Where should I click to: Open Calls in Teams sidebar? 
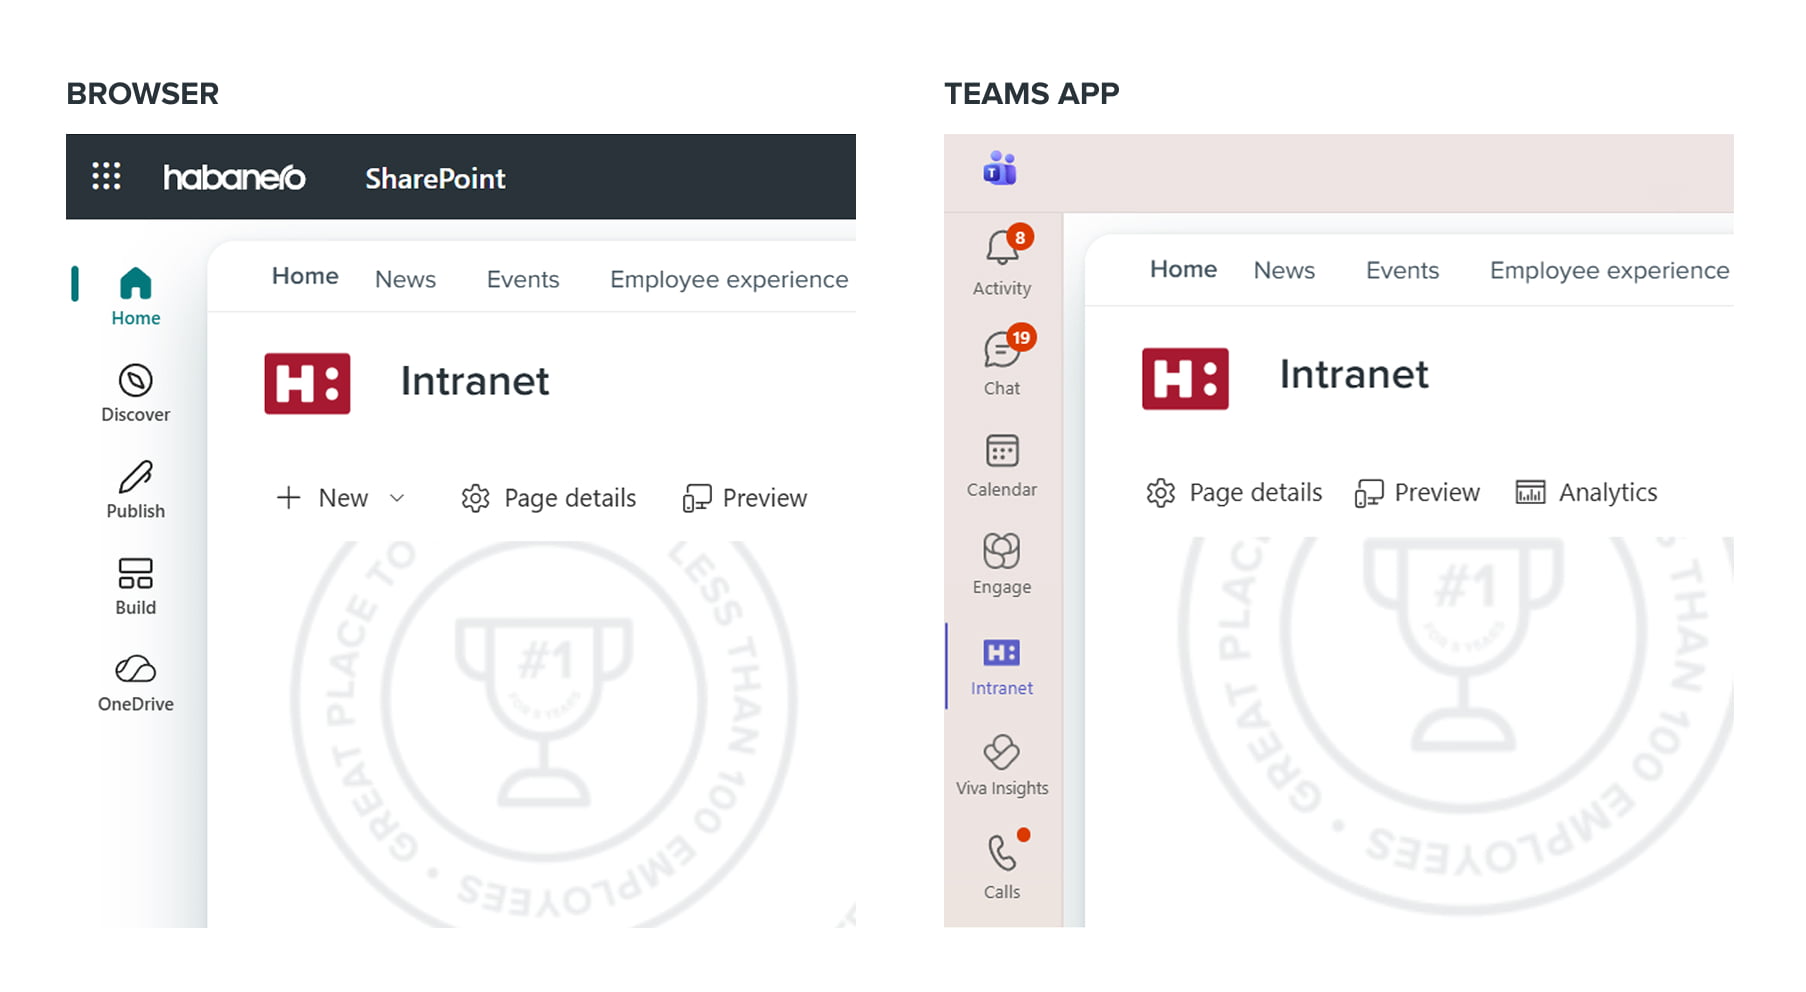[x=1002, y=866]
